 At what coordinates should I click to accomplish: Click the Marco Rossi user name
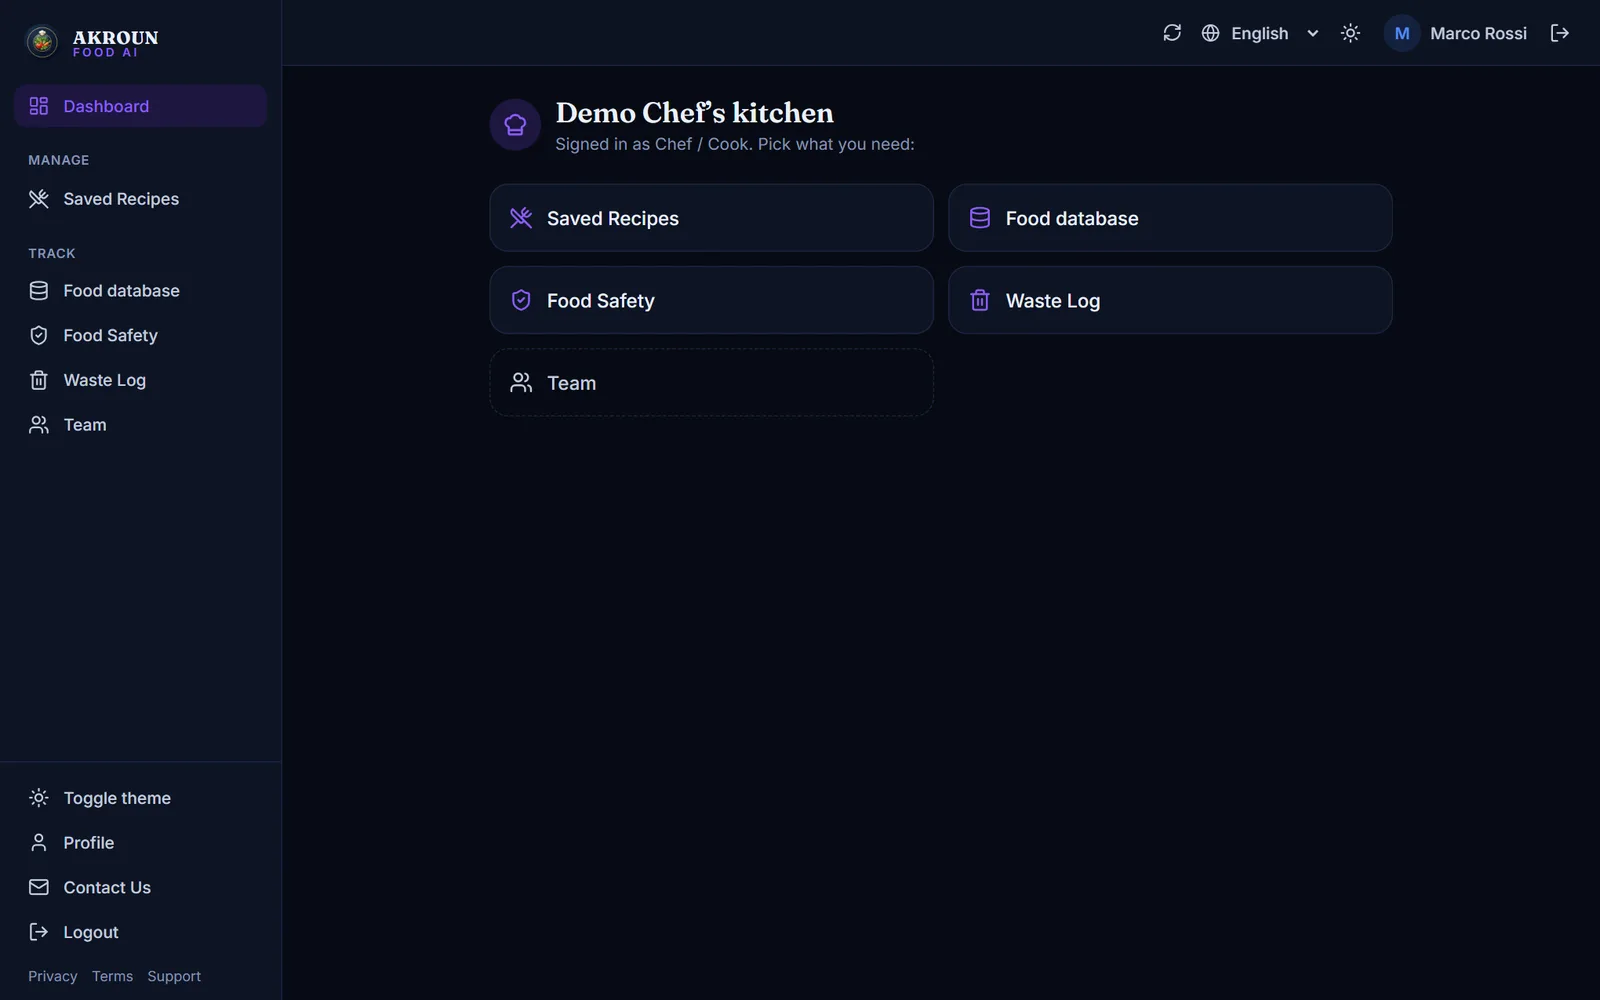[1478, 33]
